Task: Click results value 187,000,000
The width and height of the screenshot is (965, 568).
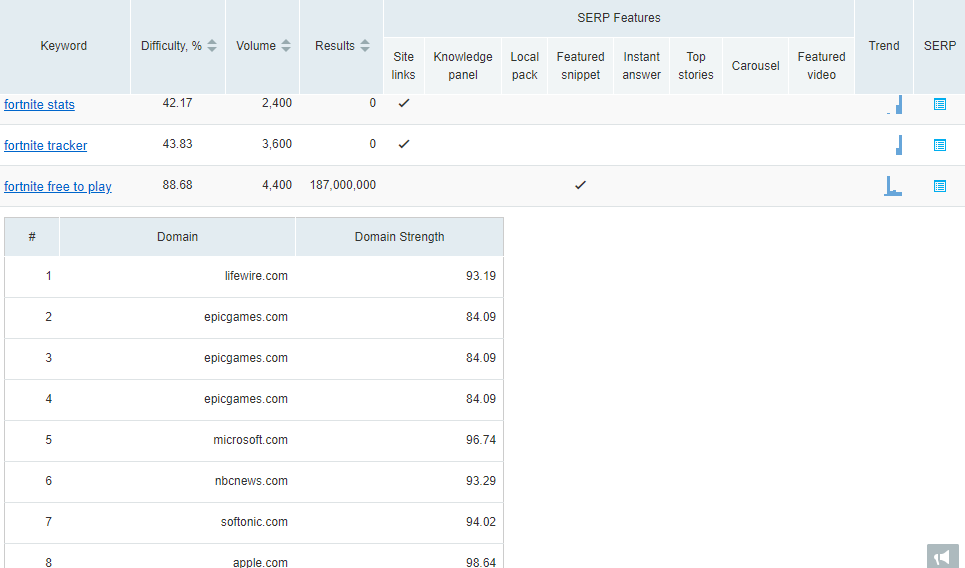Action: pos(343,185)
